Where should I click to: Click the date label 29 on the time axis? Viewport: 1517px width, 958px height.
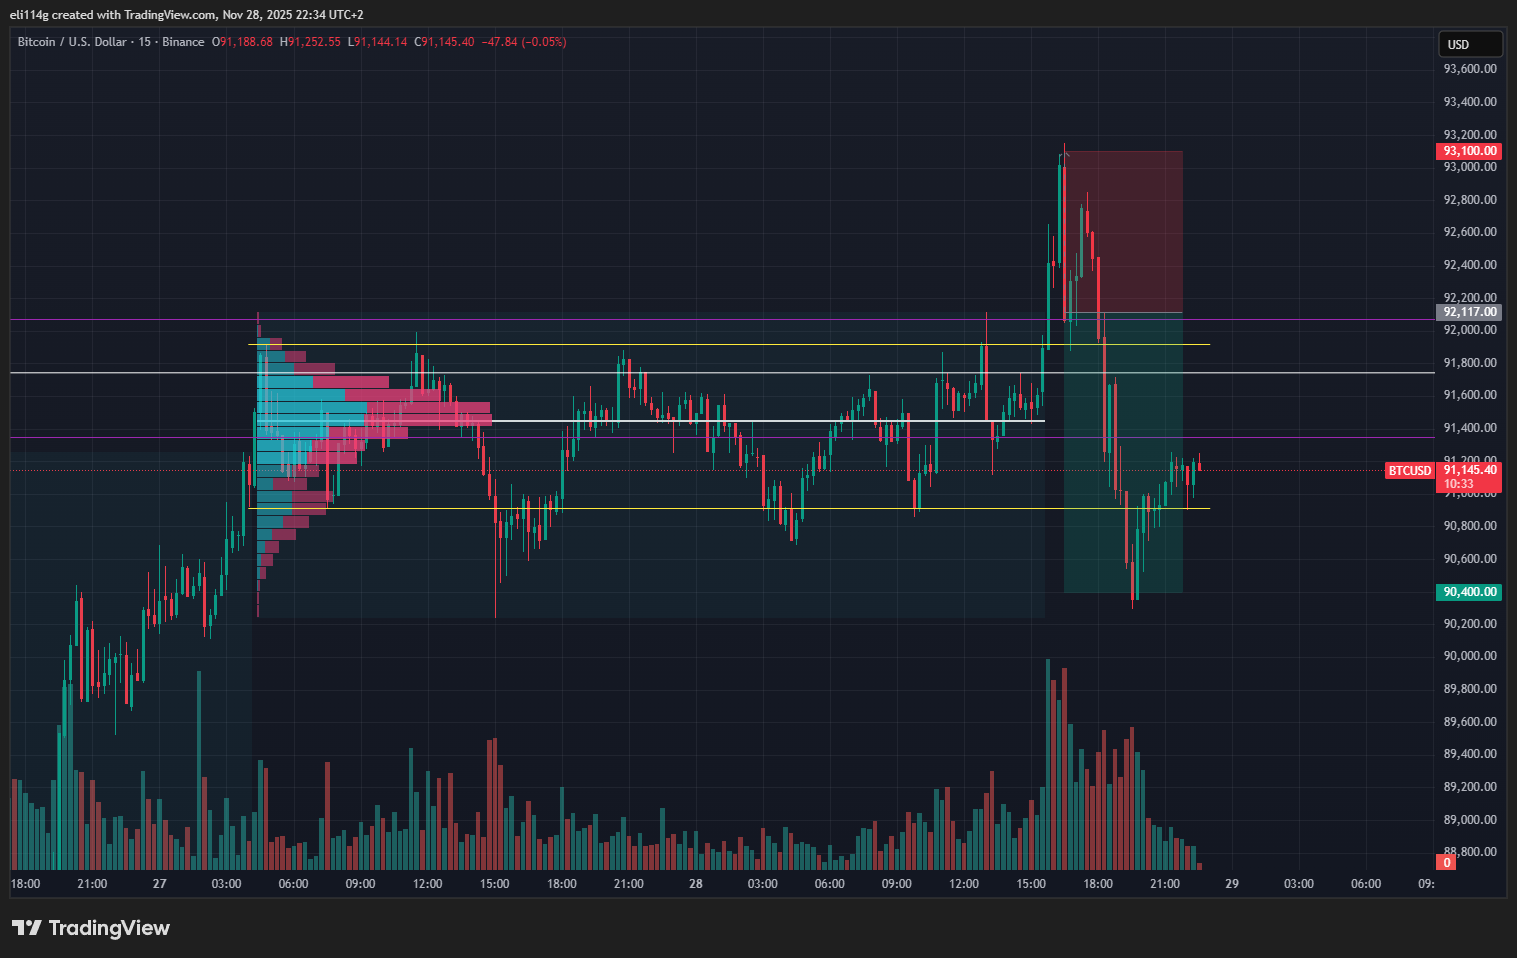[1232, 884]
